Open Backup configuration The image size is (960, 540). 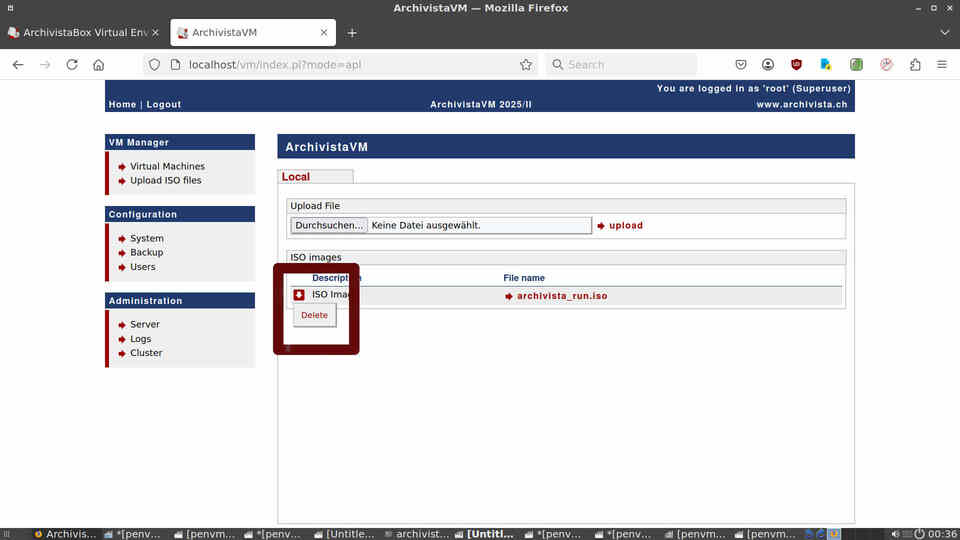pyautogui.click(x=146, y=252)
